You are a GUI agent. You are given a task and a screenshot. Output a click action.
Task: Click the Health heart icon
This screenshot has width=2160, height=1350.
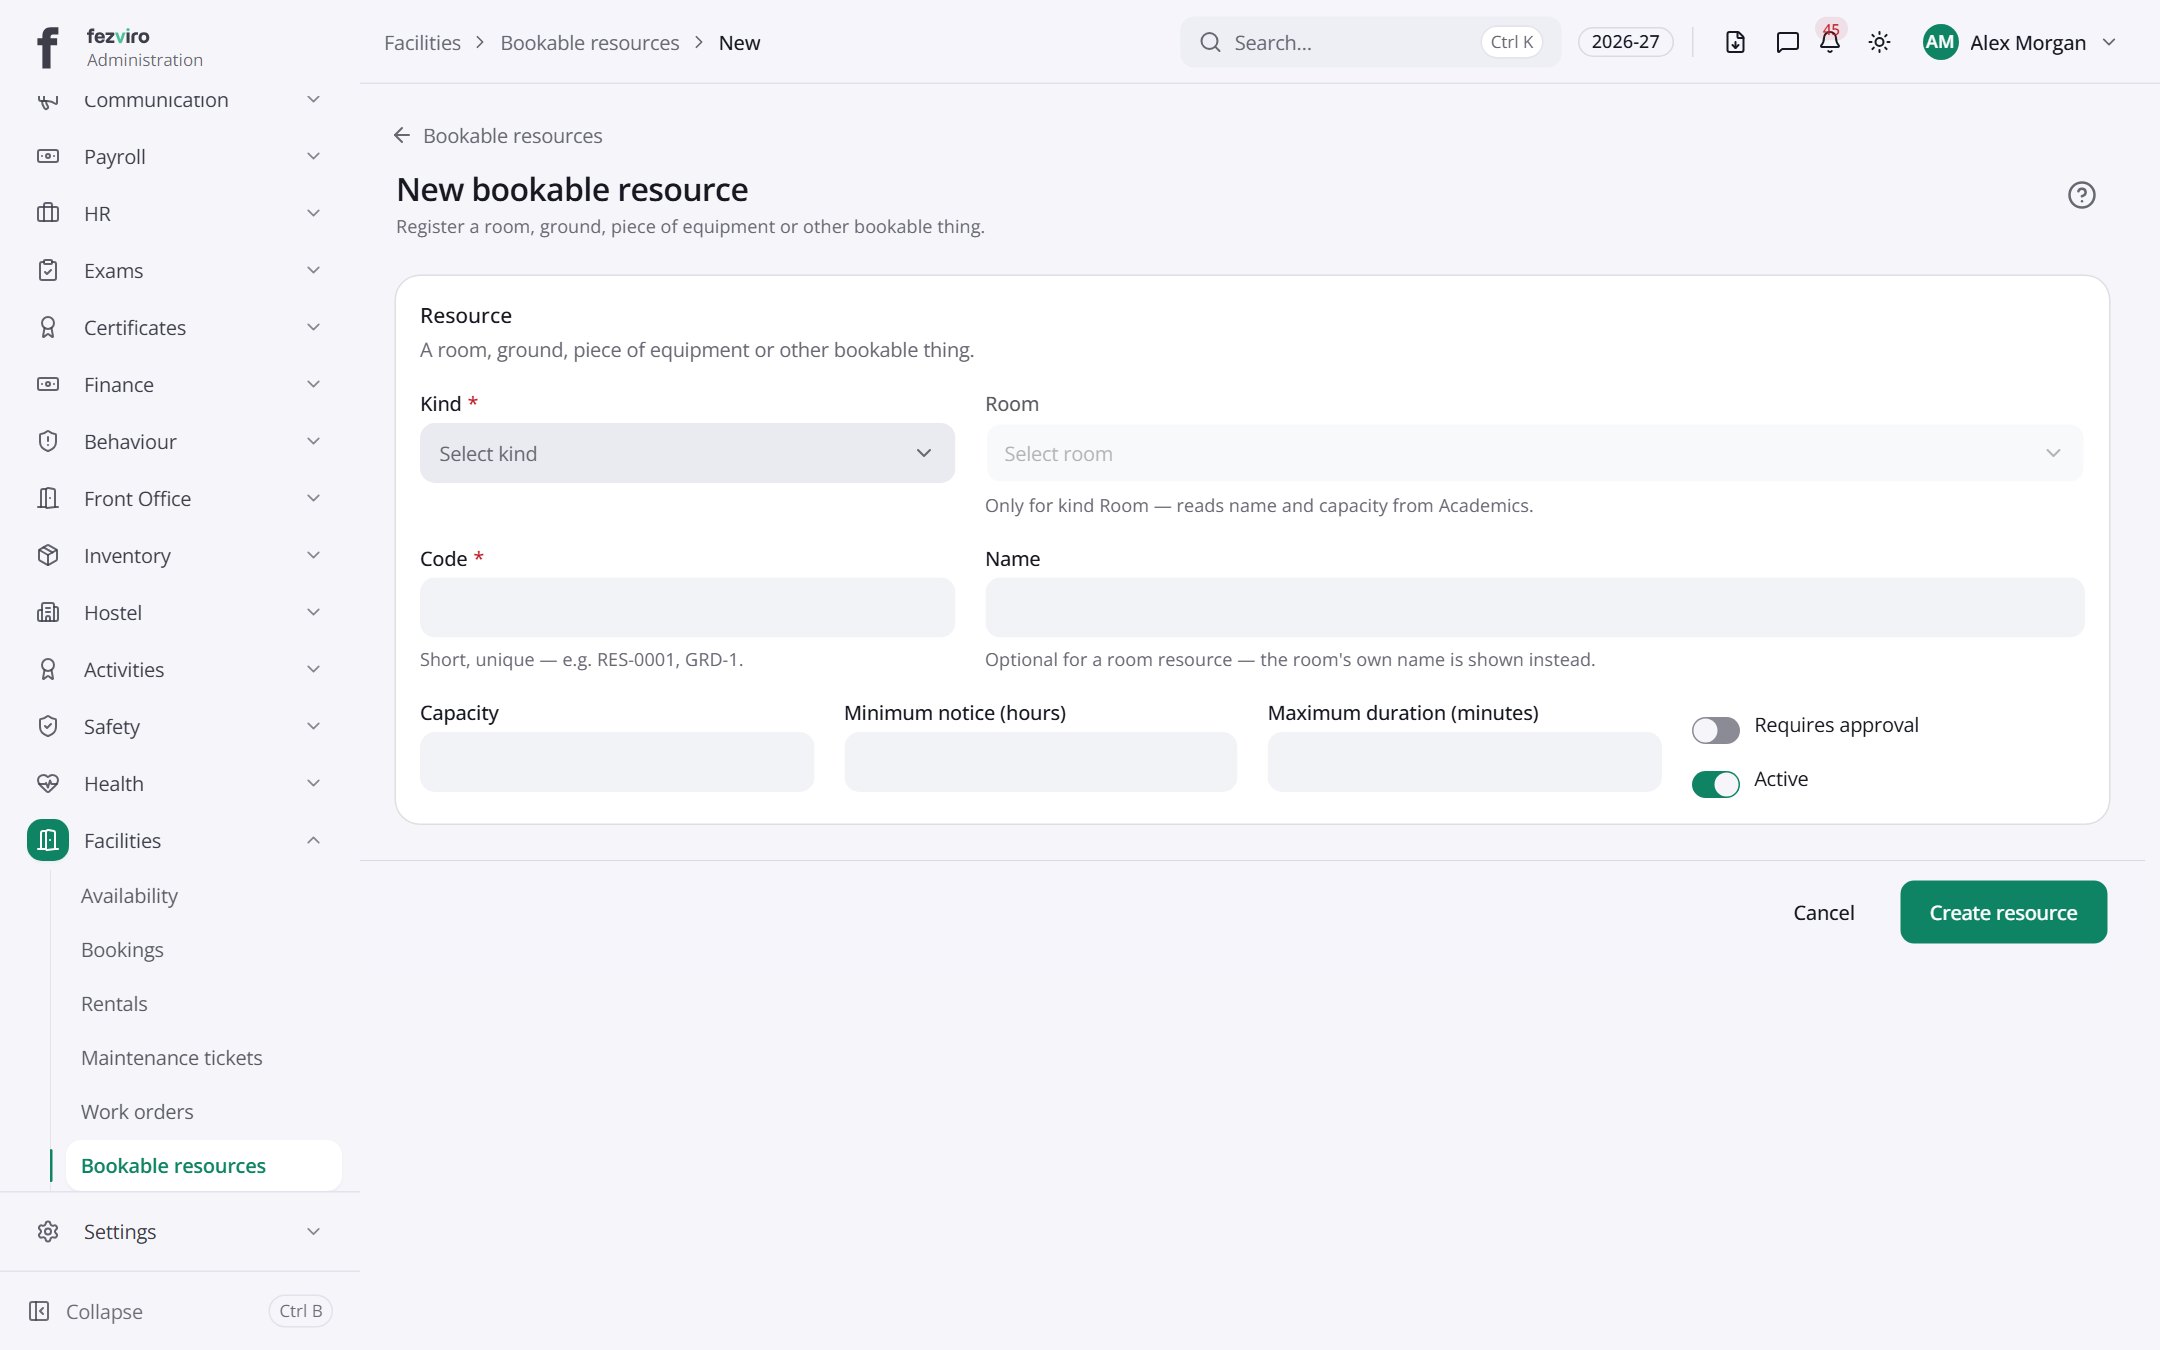[x=48, y=783]
